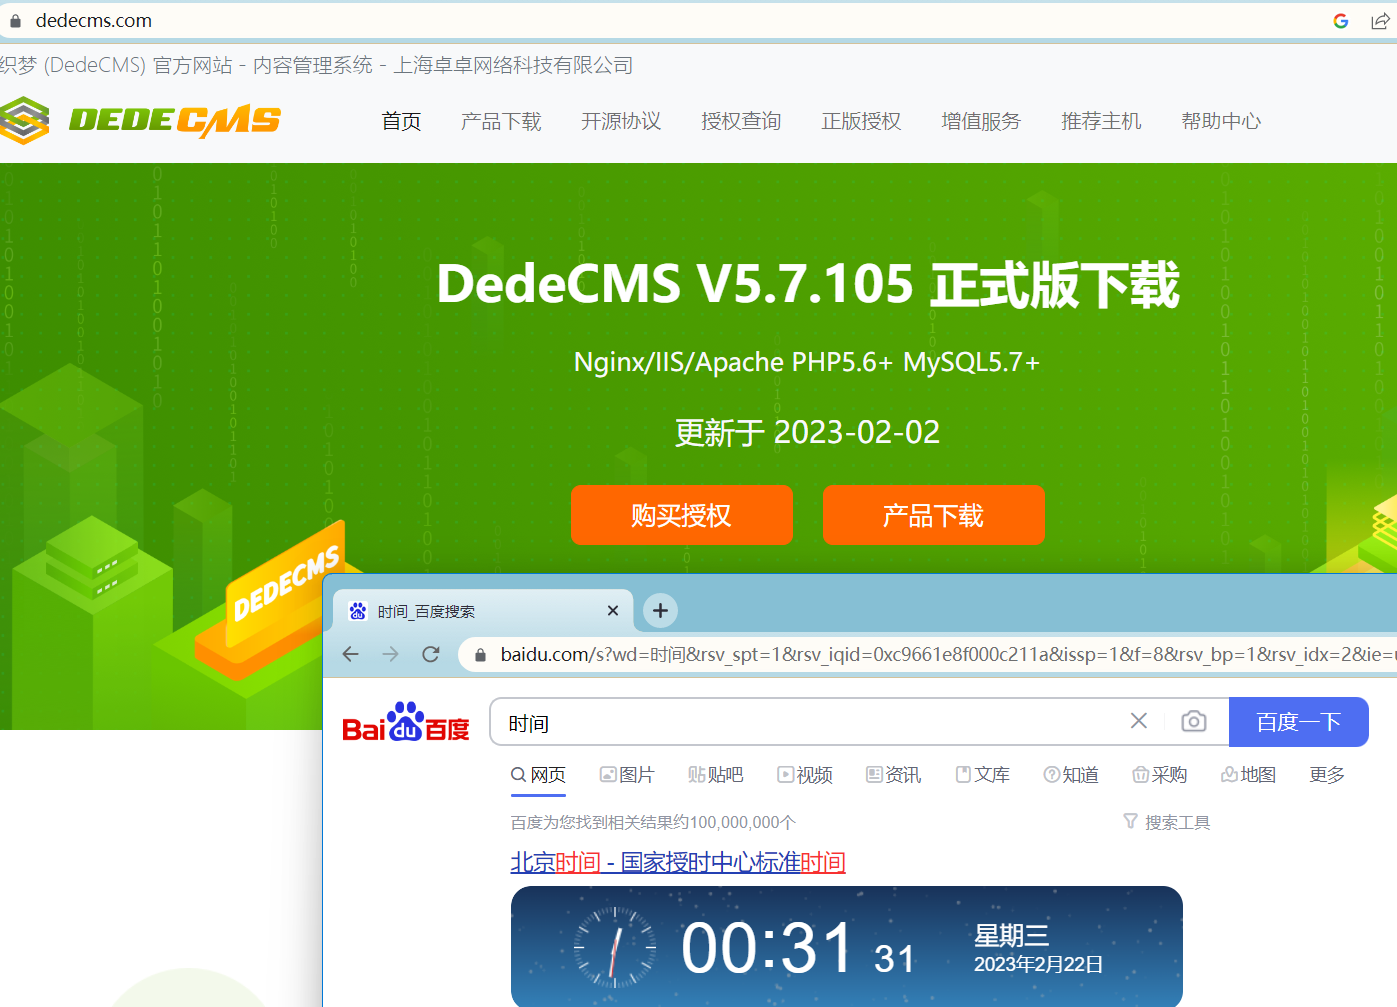Click the dedecms.com address text
The height and width of the screenshot is (1007, 1397).
94,20
